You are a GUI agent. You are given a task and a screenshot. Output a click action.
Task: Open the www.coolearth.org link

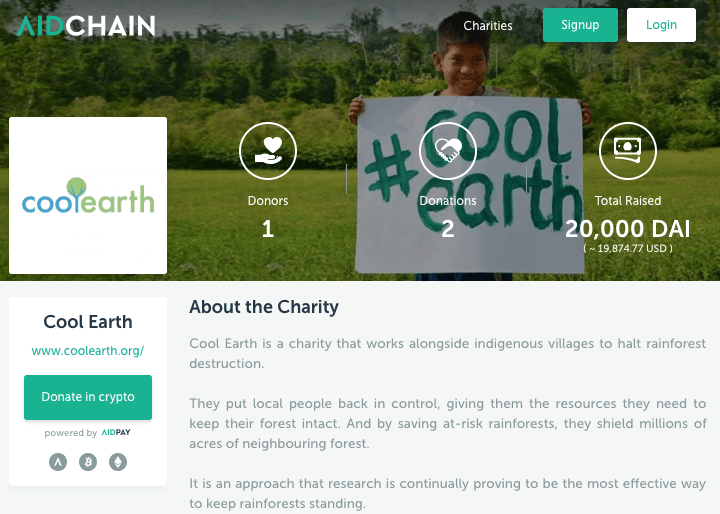coord(88,350)
